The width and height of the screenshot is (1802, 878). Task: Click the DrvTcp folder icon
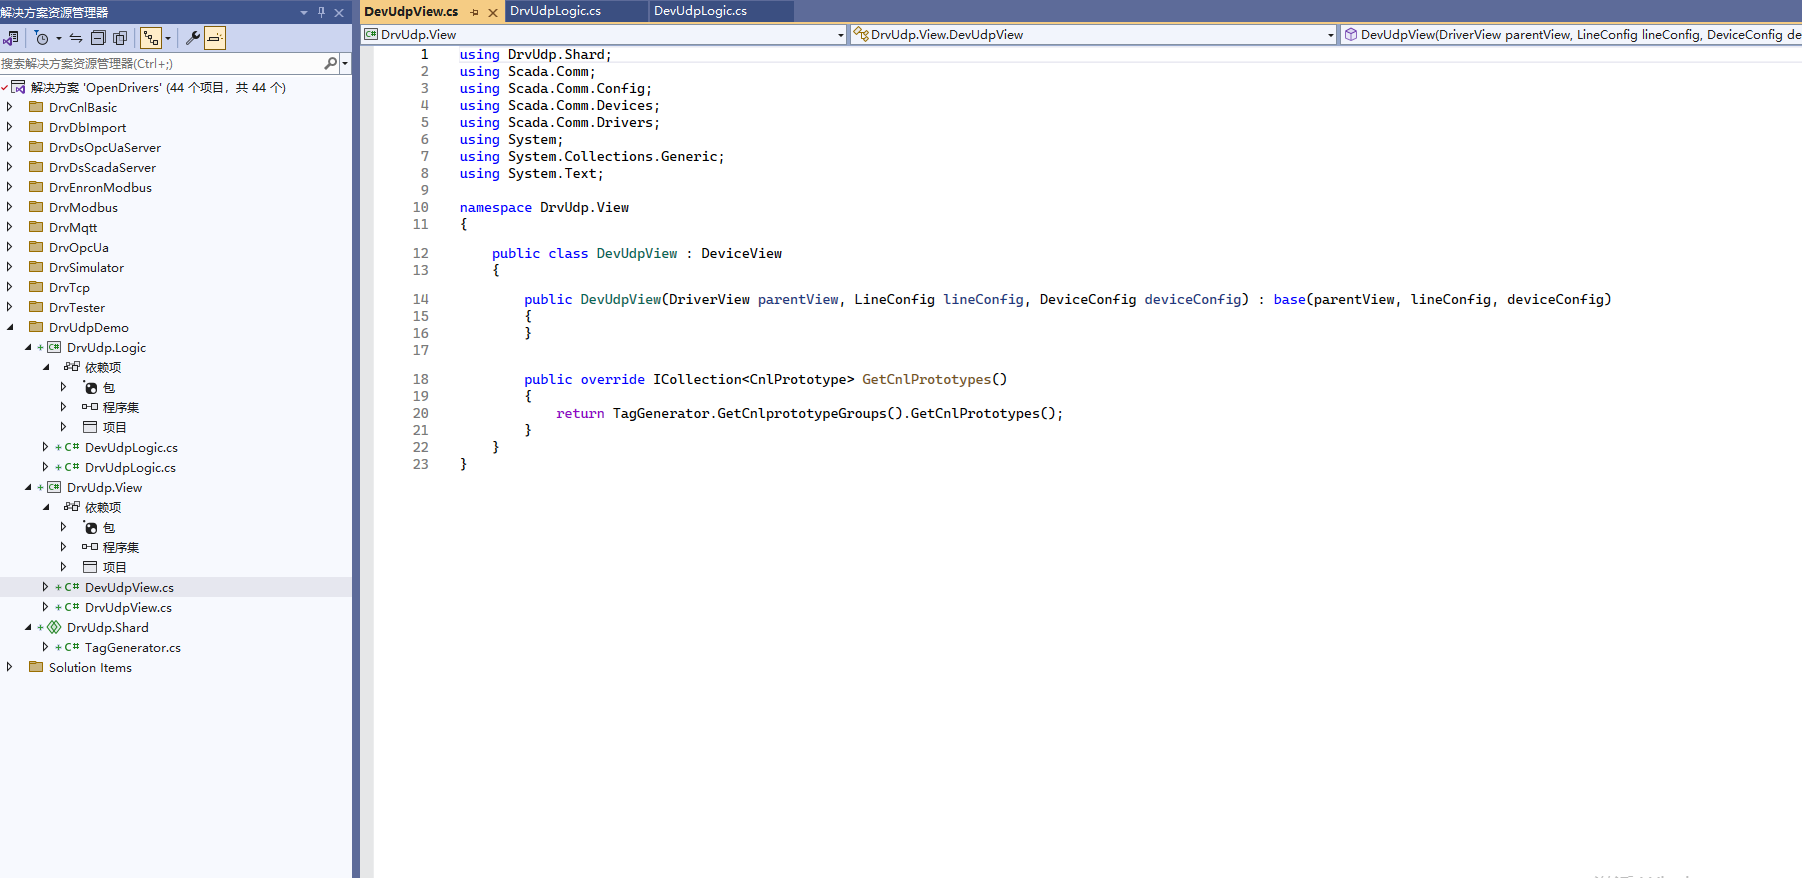36,287
